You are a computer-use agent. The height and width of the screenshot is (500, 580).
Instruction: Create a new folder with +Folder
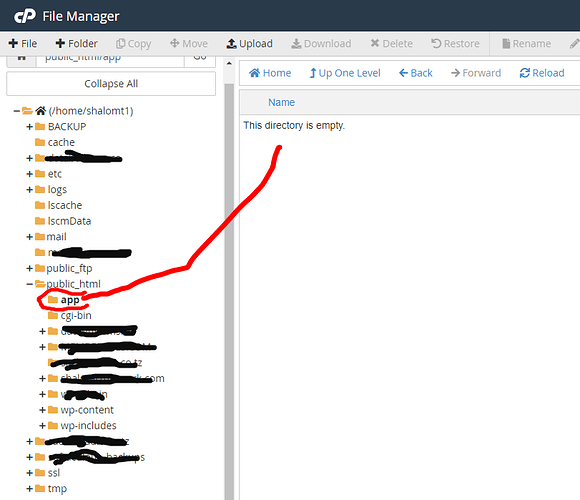(x=77, y=44)
